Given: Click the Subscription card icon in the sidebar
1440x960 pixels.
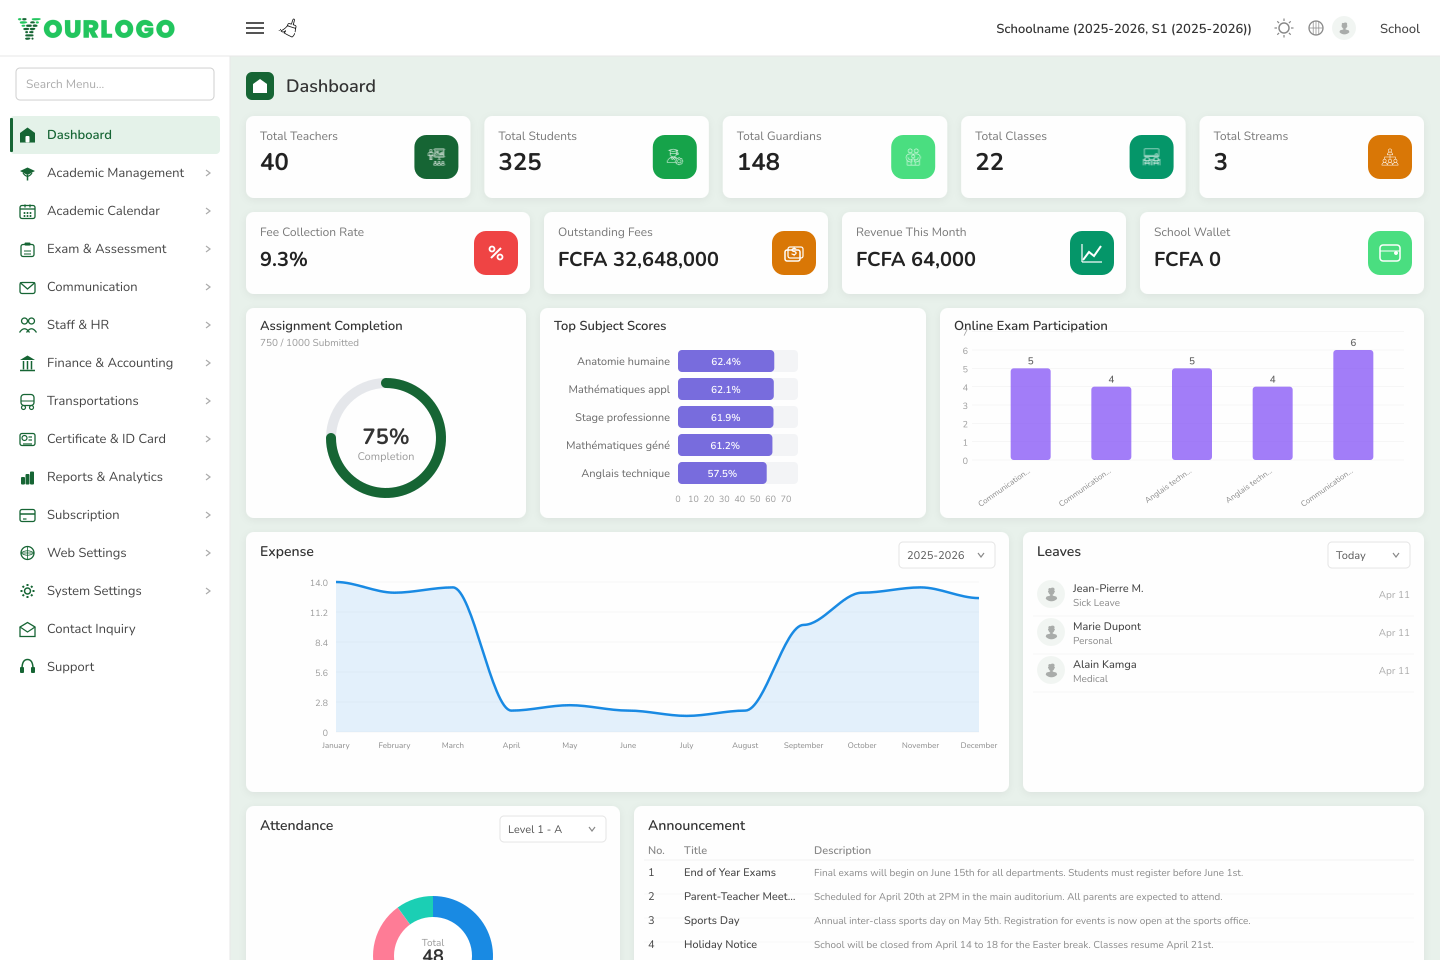Looking at the screenshot, I should tap(28, 515).
